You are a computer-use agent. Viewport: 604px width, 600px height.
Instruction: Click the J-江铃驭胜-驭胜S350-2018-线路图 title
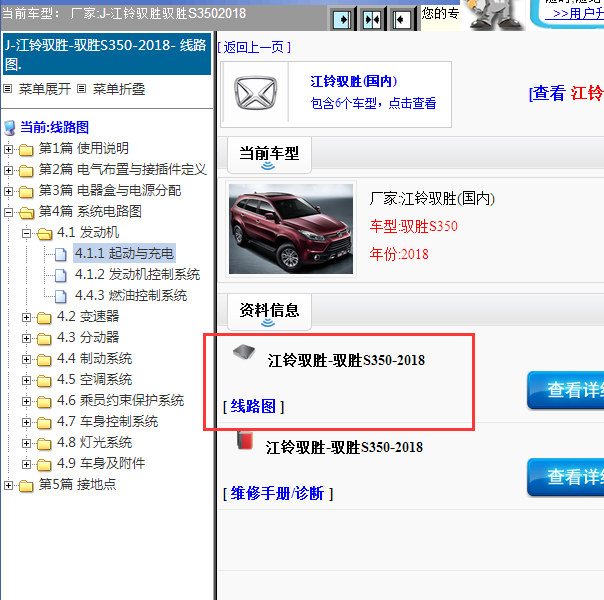click(107, 54)
